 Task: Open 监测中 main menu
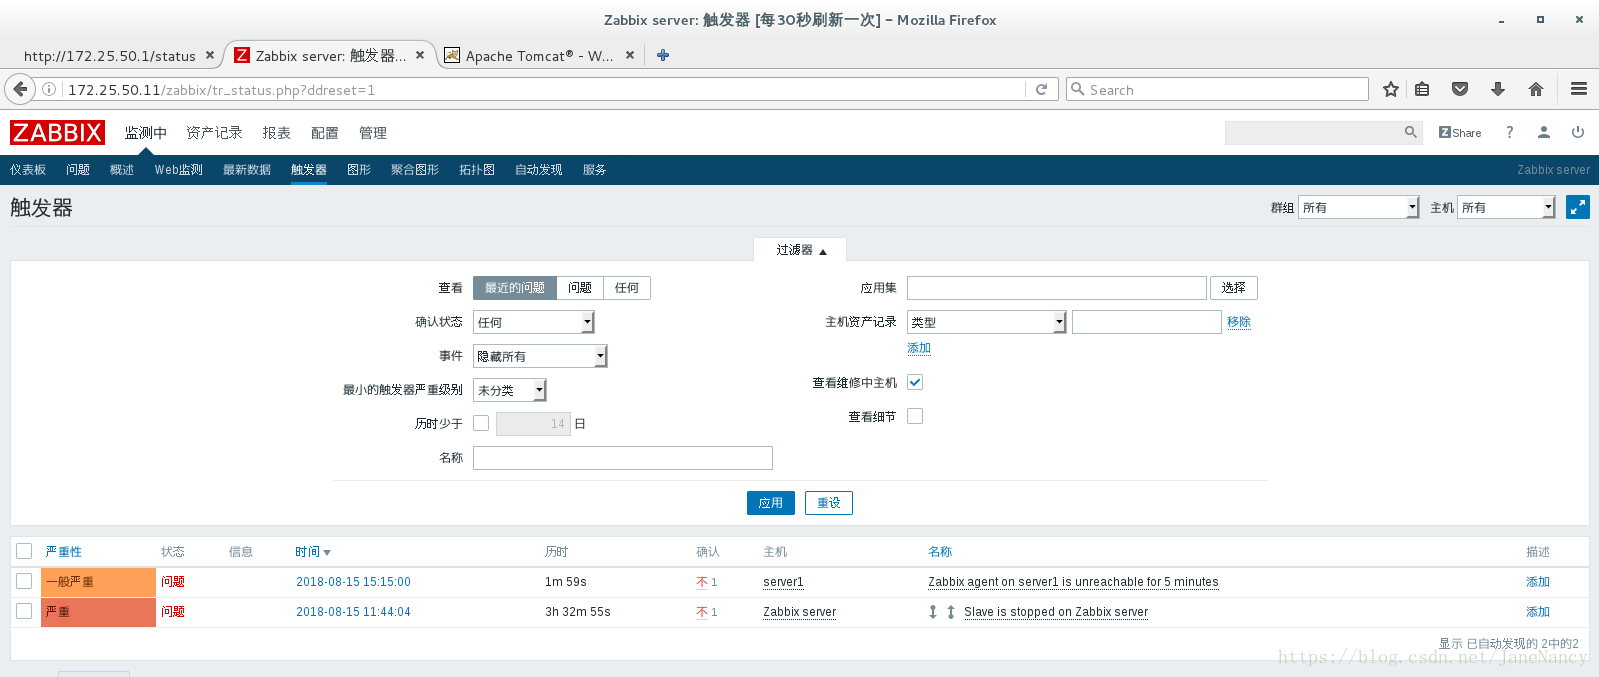[x=146, y=133]
